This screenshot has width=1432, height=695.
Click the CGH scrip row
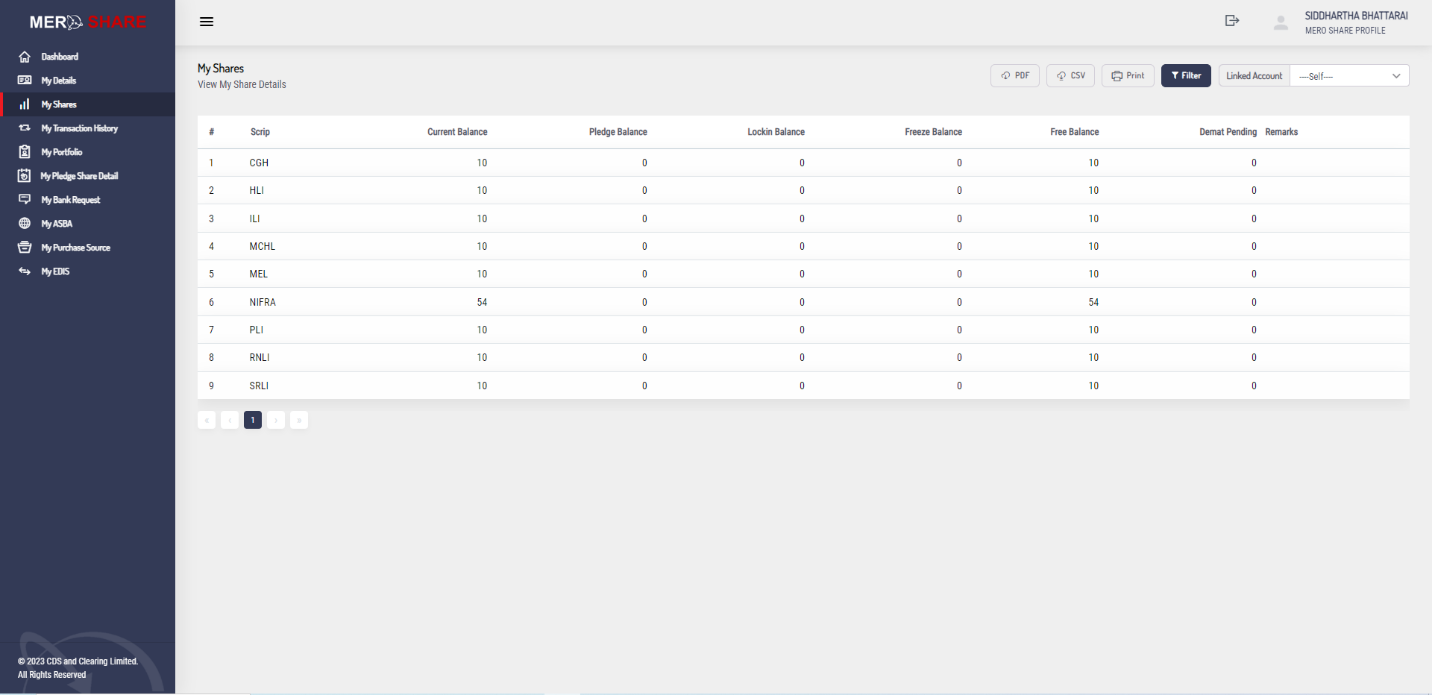click(x=804, y=163)
